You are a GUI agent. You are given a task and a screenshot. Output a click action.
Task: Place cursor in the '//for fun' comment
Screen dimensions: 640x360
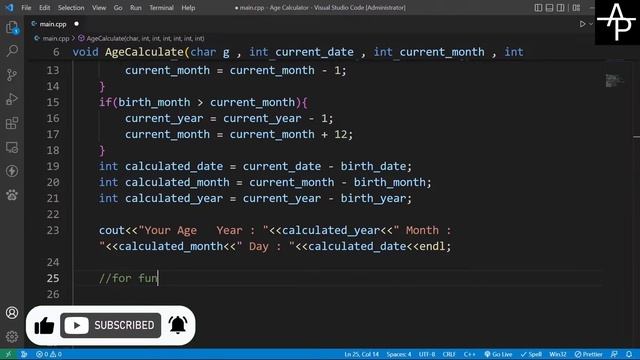129,278
